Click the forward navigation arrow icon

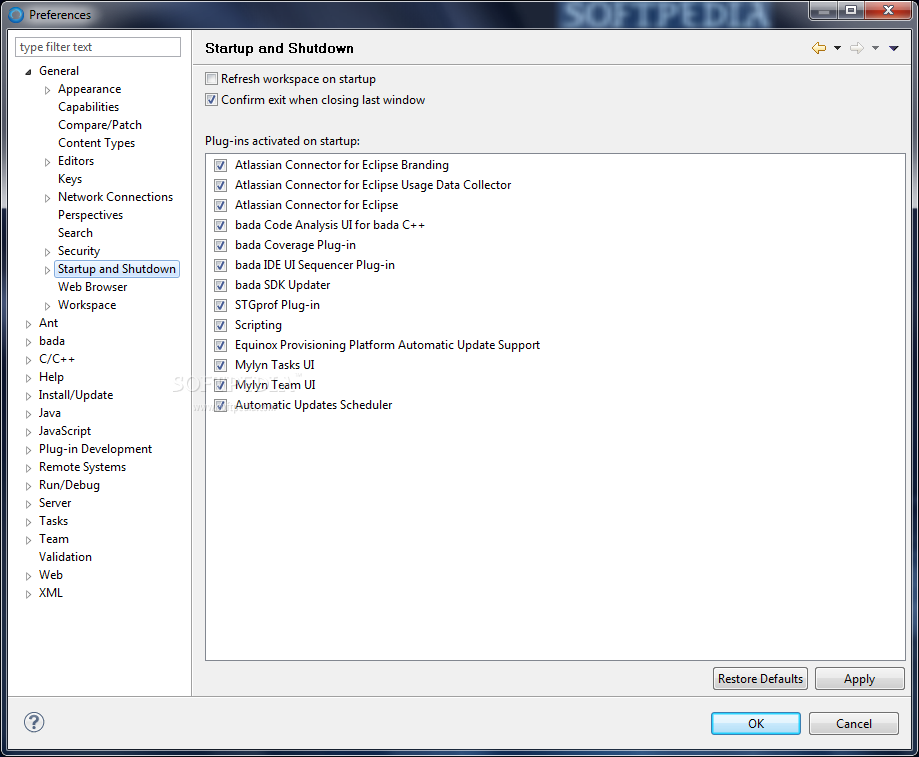857,48
